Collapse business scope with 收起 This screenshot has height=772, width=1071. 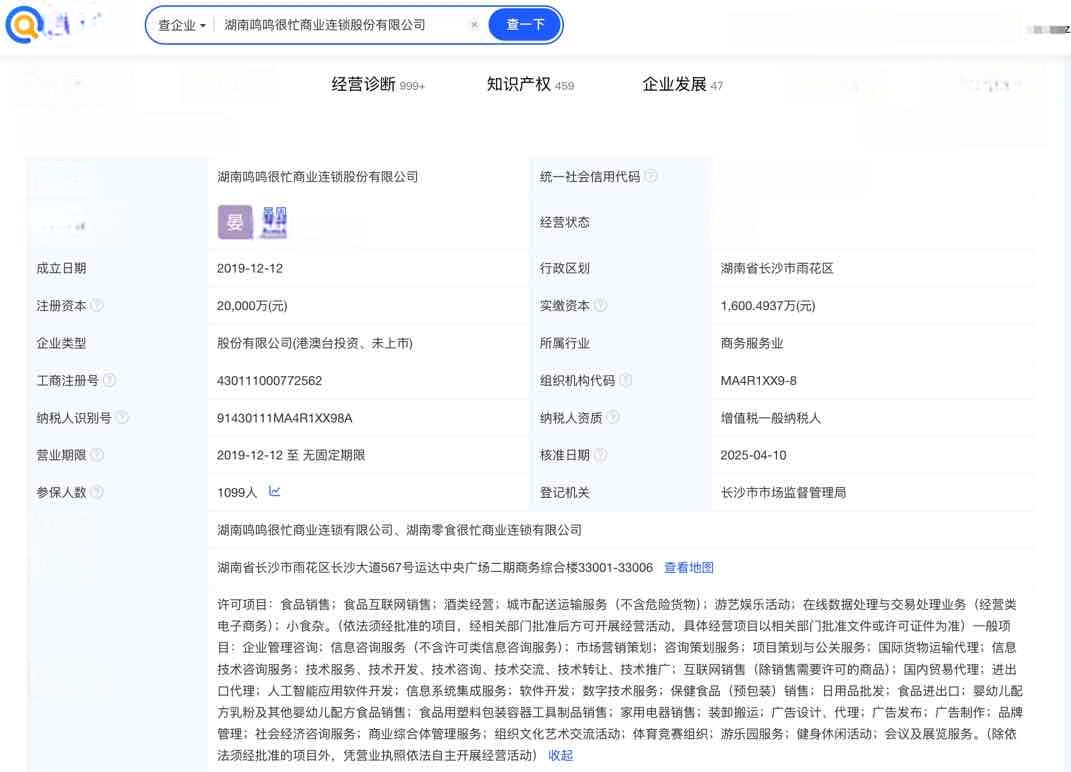(561, 755)
